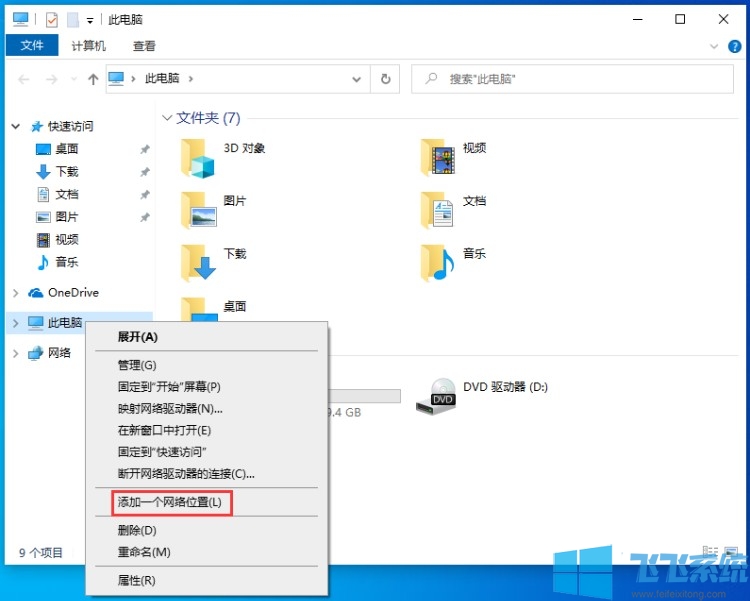
Task: Collapse the 文件夹 (7) group header
Action: (x=167, y=118)
